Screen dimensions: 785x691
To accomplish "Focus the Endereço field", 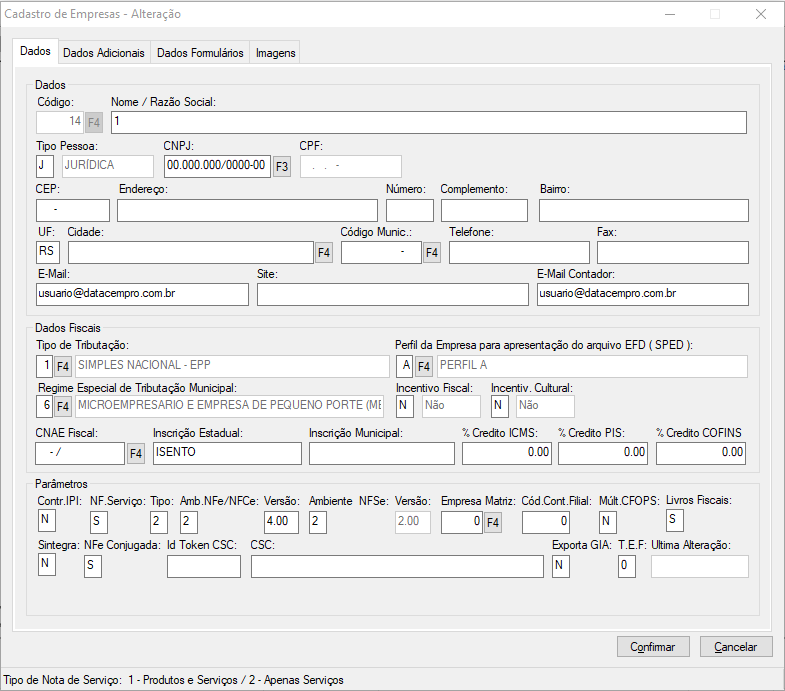I will pyautogui.click(x=247, y=210).
